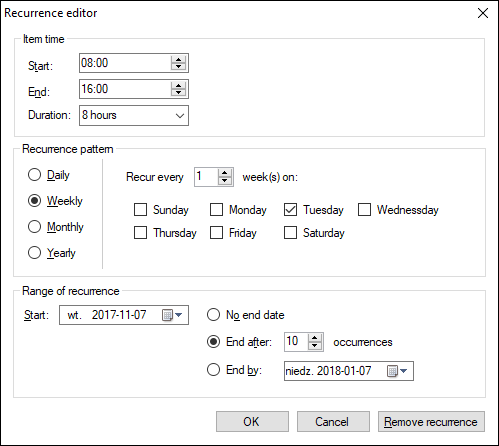Increase the End time with up arrow

pyautogui.click(x=178, y=85)
